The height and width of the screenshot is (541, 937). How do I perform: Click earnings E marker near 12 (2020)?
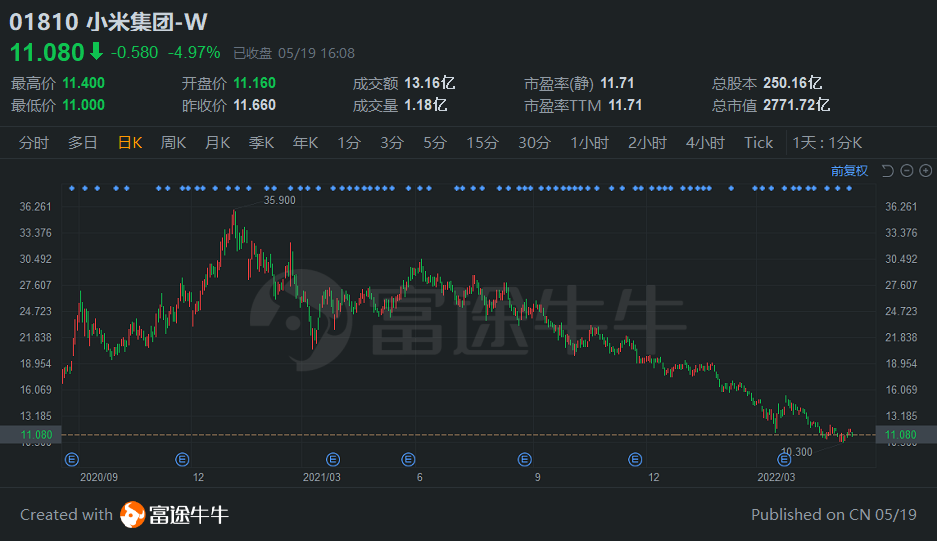(182, 460)
